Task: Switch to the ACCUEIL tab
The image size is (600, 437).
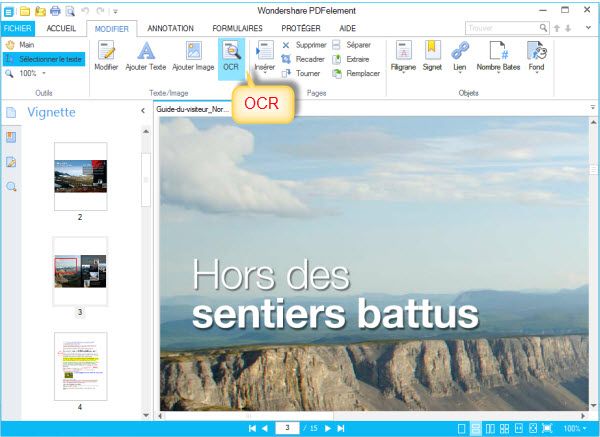Action: (61, 28)
